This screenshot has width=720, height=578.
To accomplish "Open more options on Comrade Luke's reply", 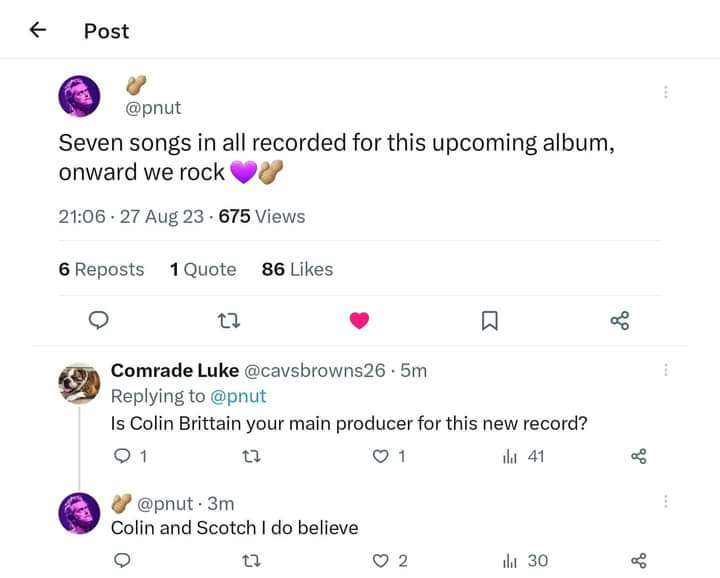I will [x=665, y=370].
